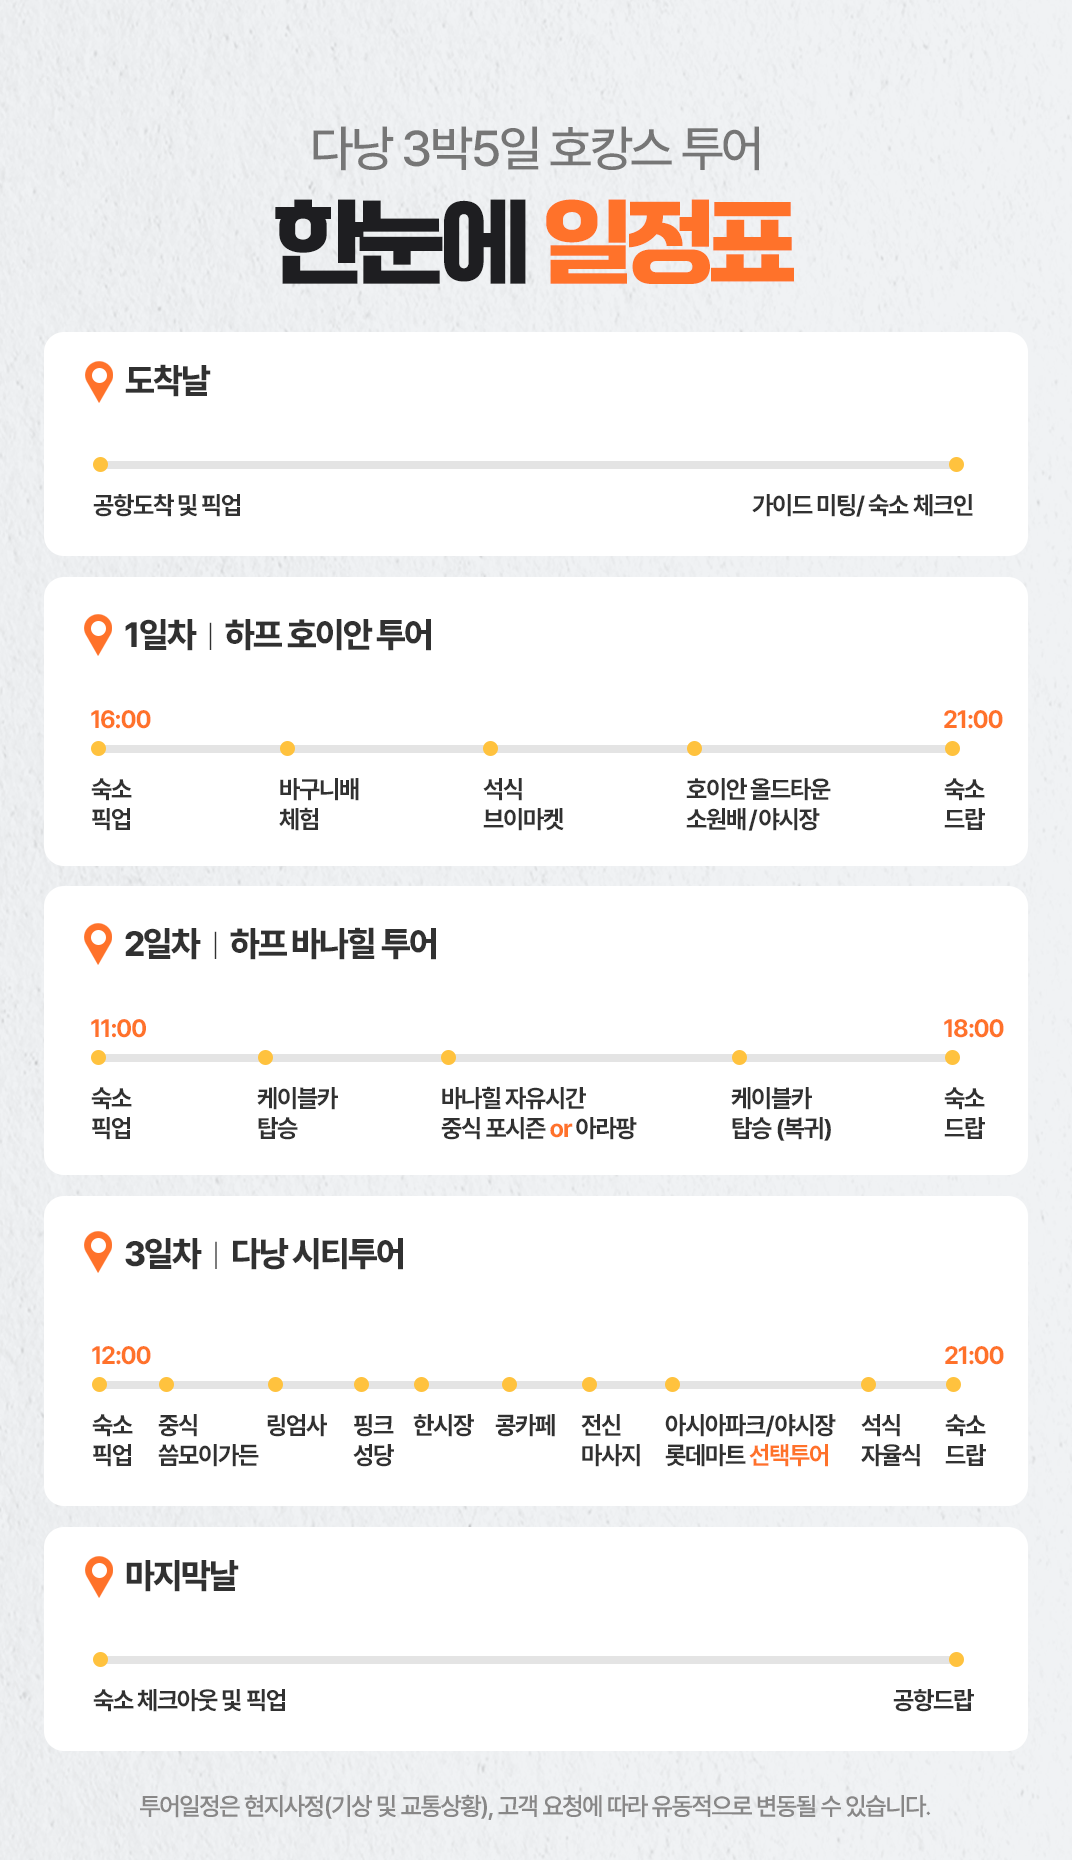Select the 가이드 미팅/ 숙소 체크인 text
Screen dimensions: 1072x1860
(862, 505)
